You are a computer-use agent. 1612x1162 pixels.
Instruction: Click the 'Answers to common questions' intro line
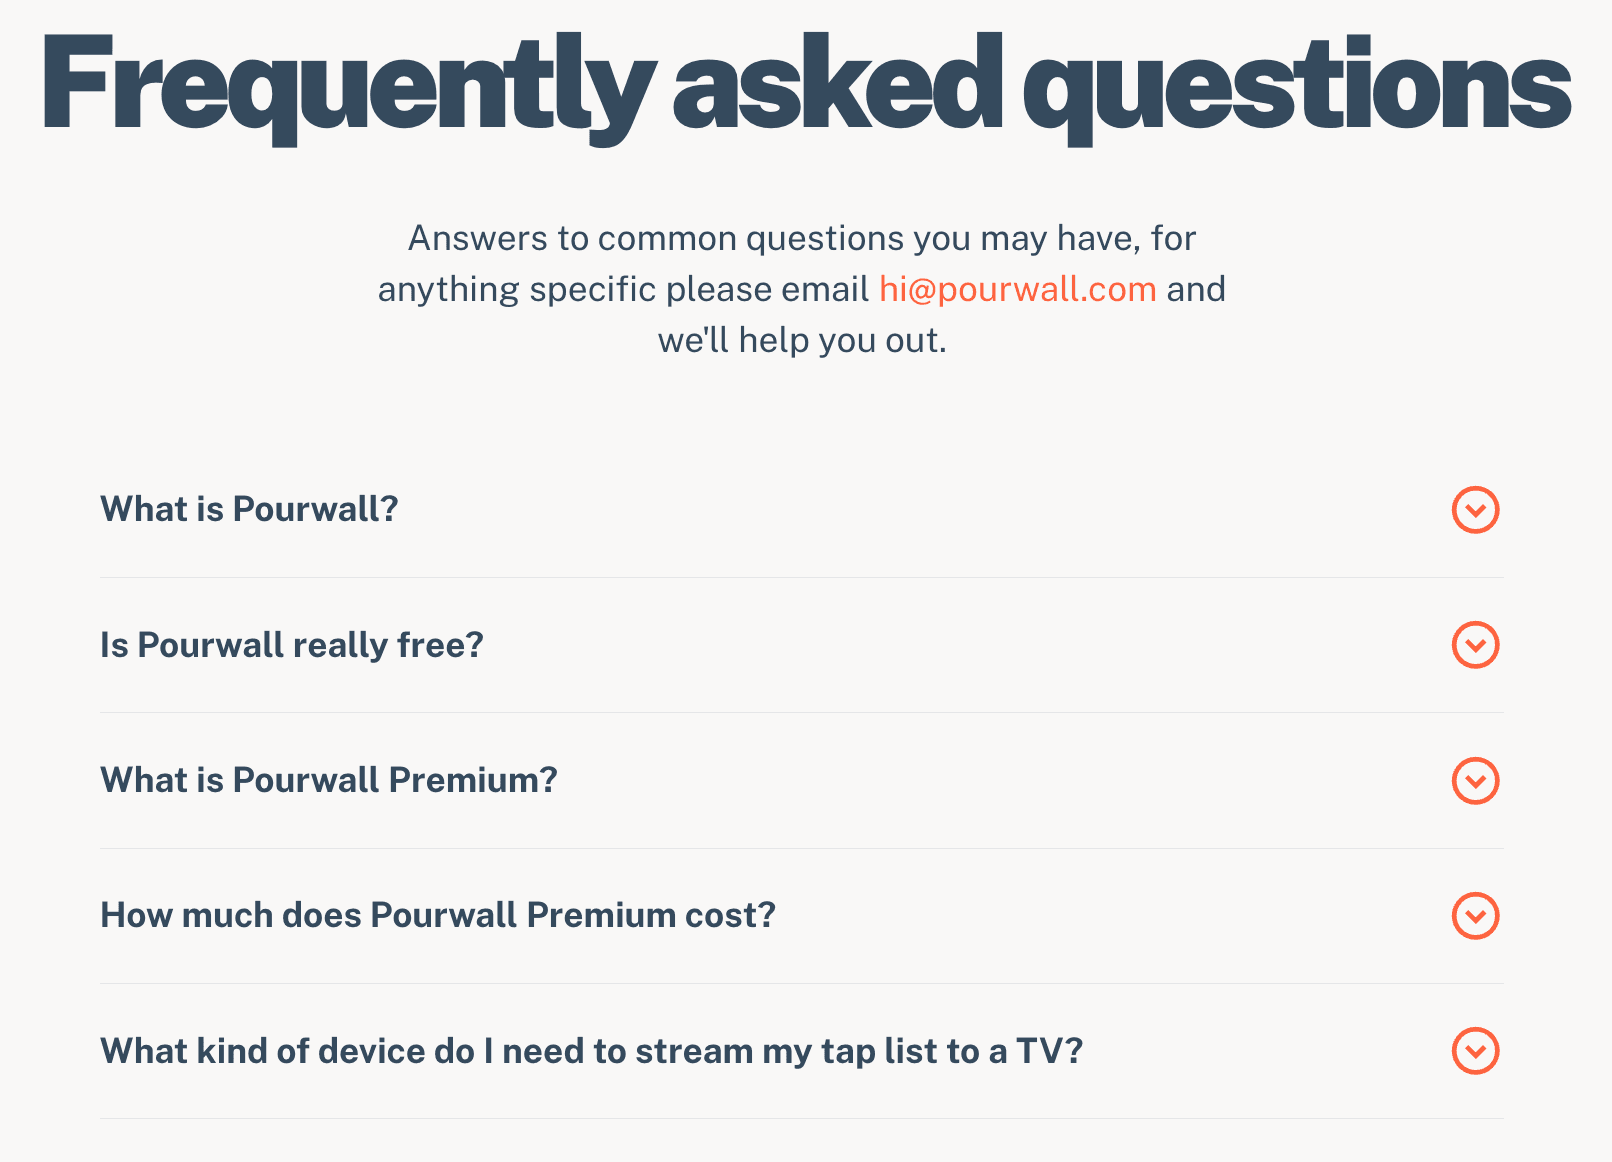pyautogui.click(x=801, y=238)
